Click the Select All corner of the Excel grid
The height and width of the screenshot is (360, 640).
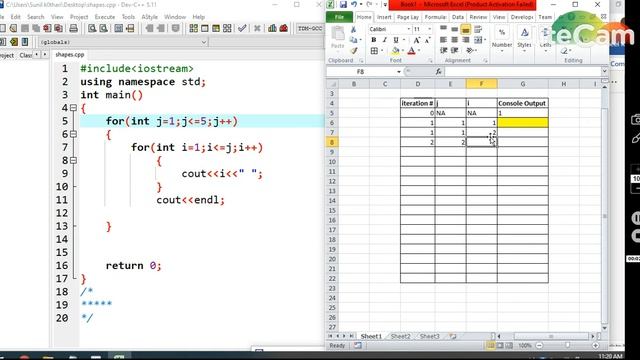pyautogui.click(x=333, y=84)
